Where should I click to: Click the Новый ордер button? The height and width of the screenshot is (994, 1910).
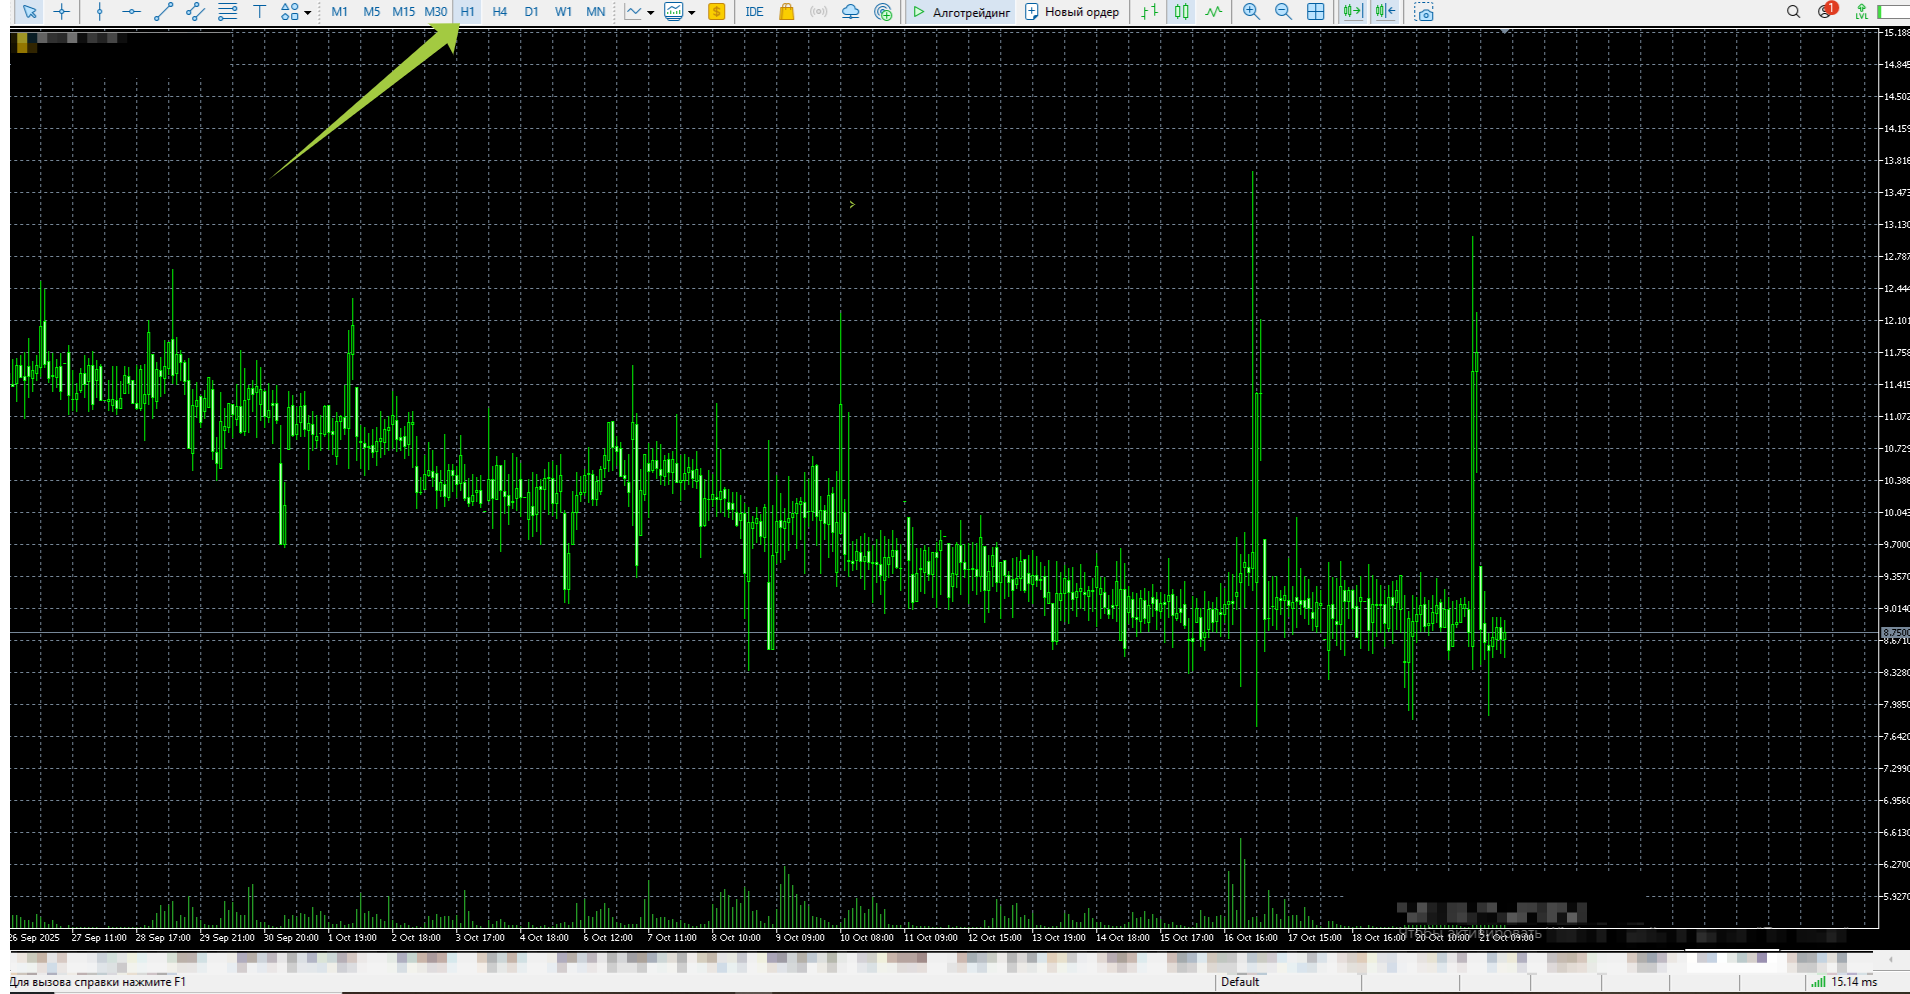[x=1072, y=12]
